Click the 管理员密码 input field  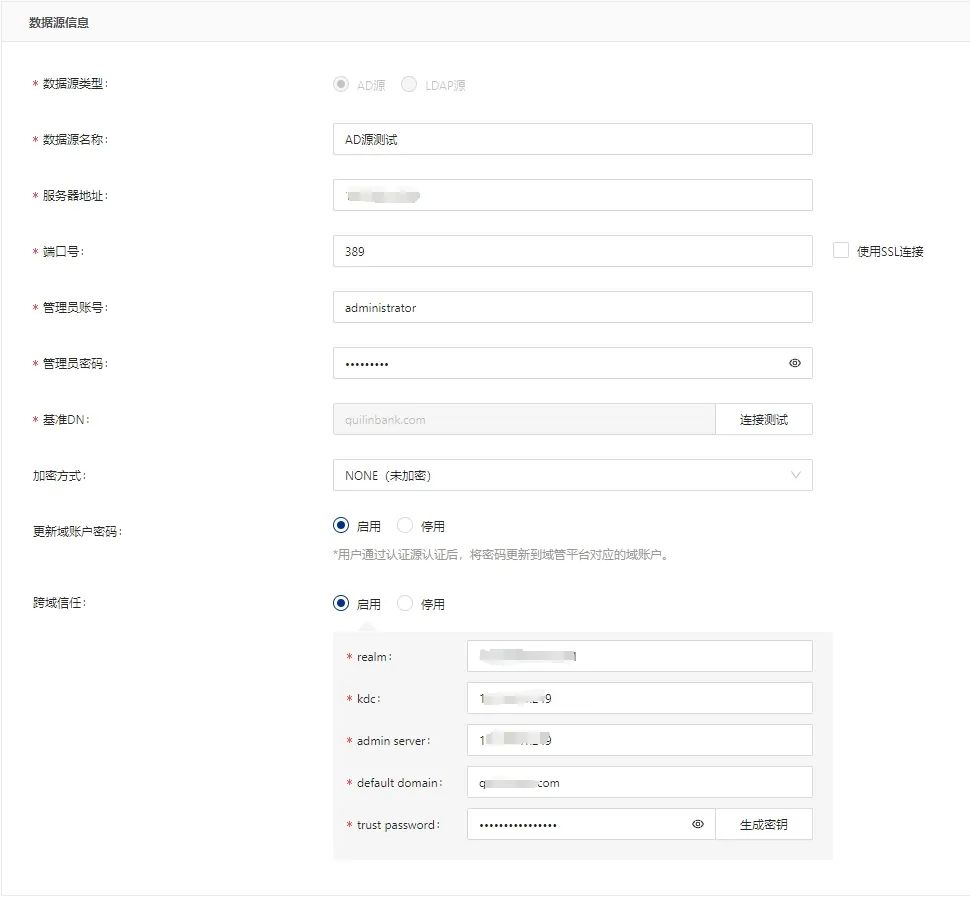pos(573,363)
